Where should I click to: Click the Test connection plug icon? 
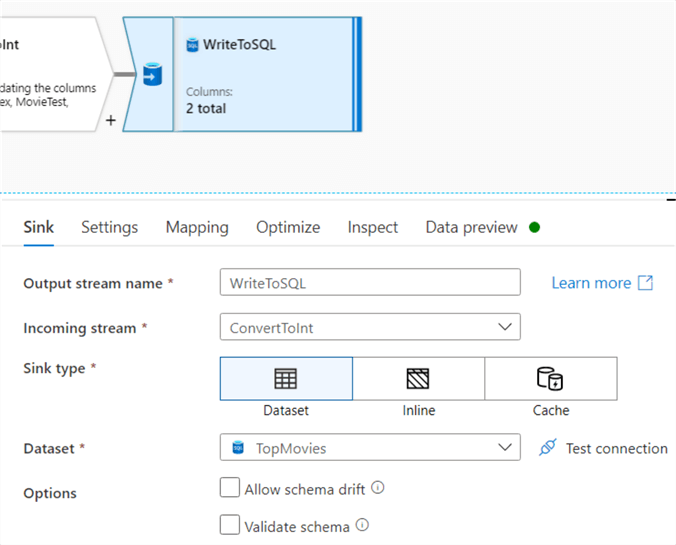(x=547, y=448)
